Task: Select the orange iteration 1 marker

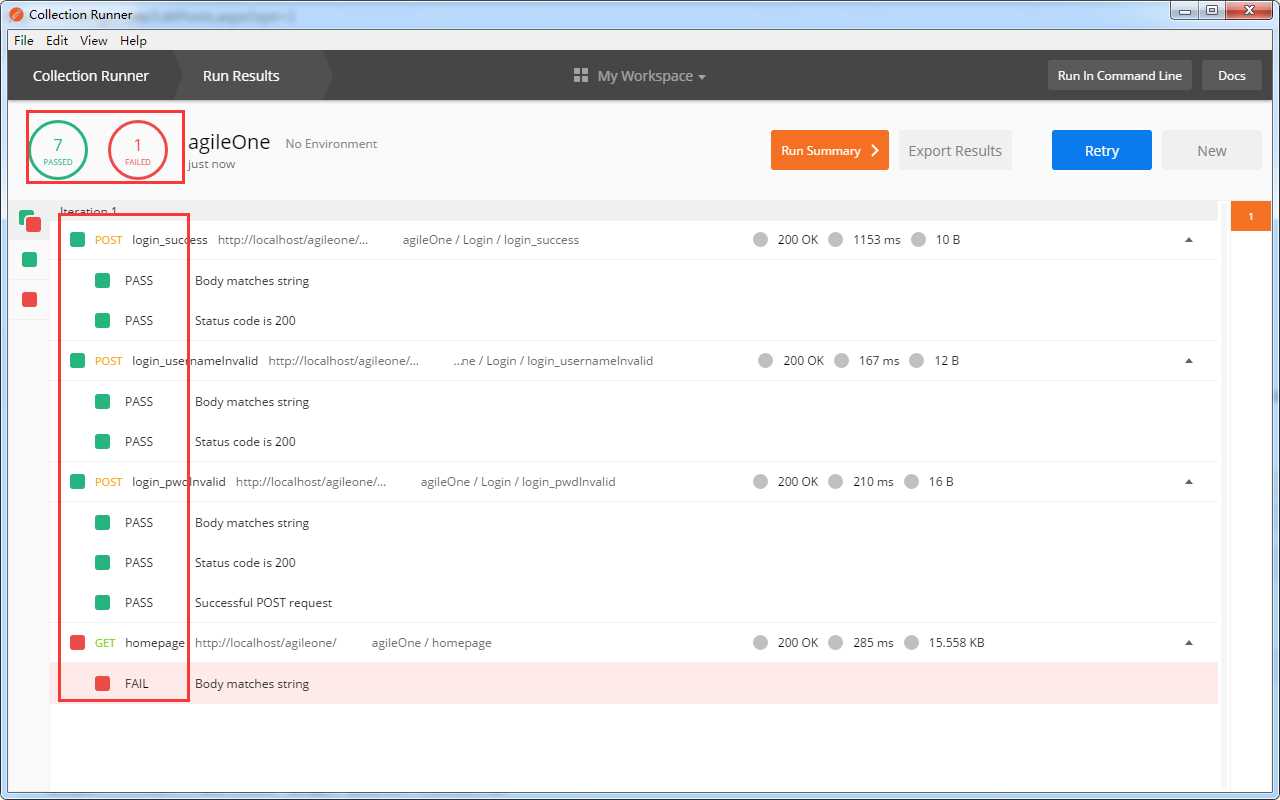Action: pos(1249,216)
